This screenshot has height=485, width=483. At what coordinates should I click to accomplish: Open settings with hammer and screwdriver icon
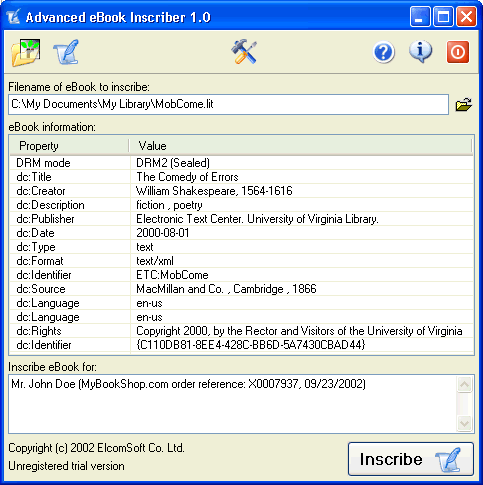tap(244, 52)
